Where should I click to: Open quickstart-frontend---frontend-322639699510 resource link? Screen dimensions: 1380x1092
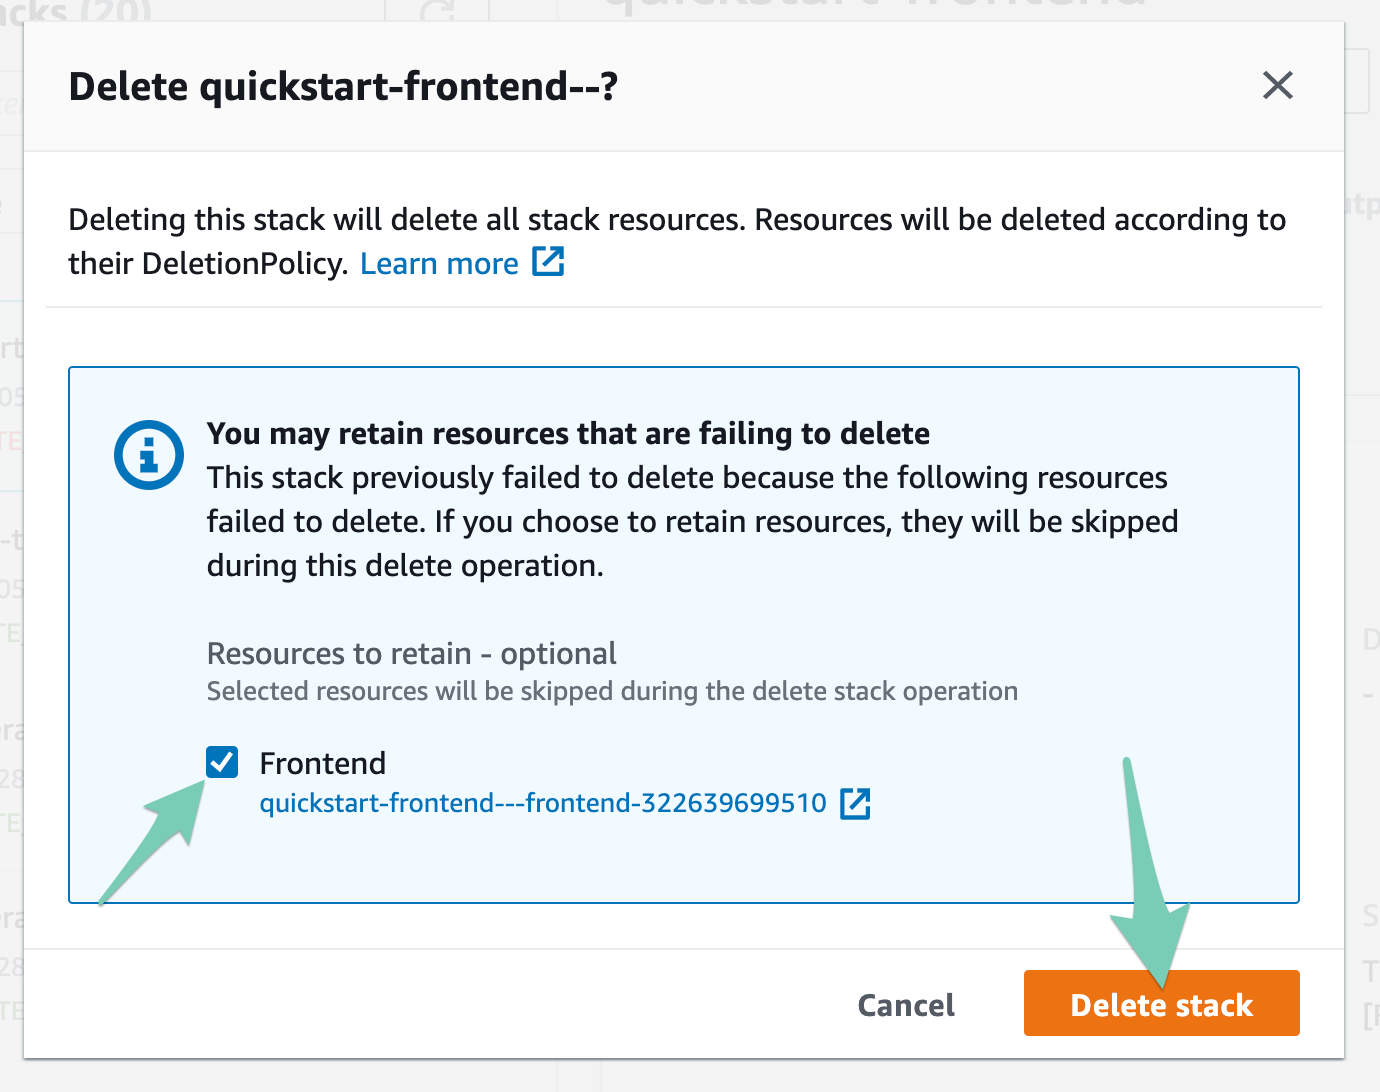click(543, 803)
